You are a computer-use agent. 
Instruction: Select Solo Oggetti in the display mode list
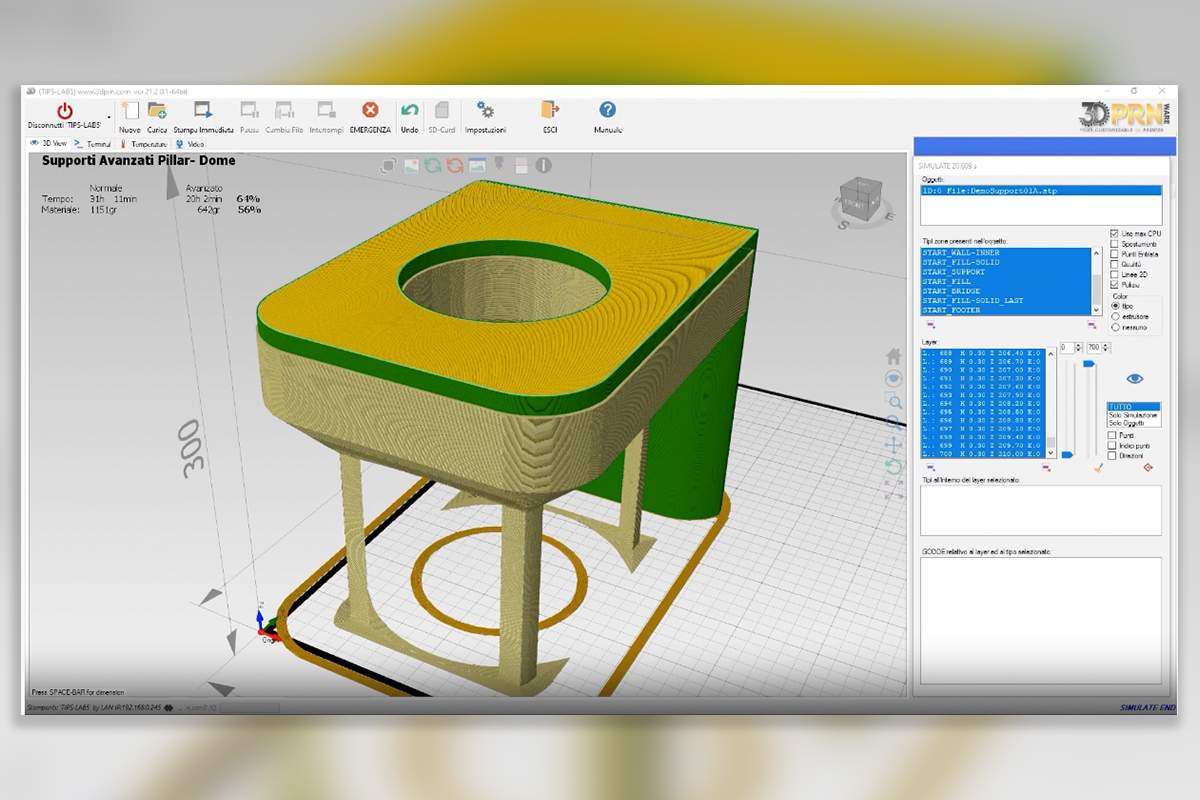pyautogui.click(x=1134, y=423)
